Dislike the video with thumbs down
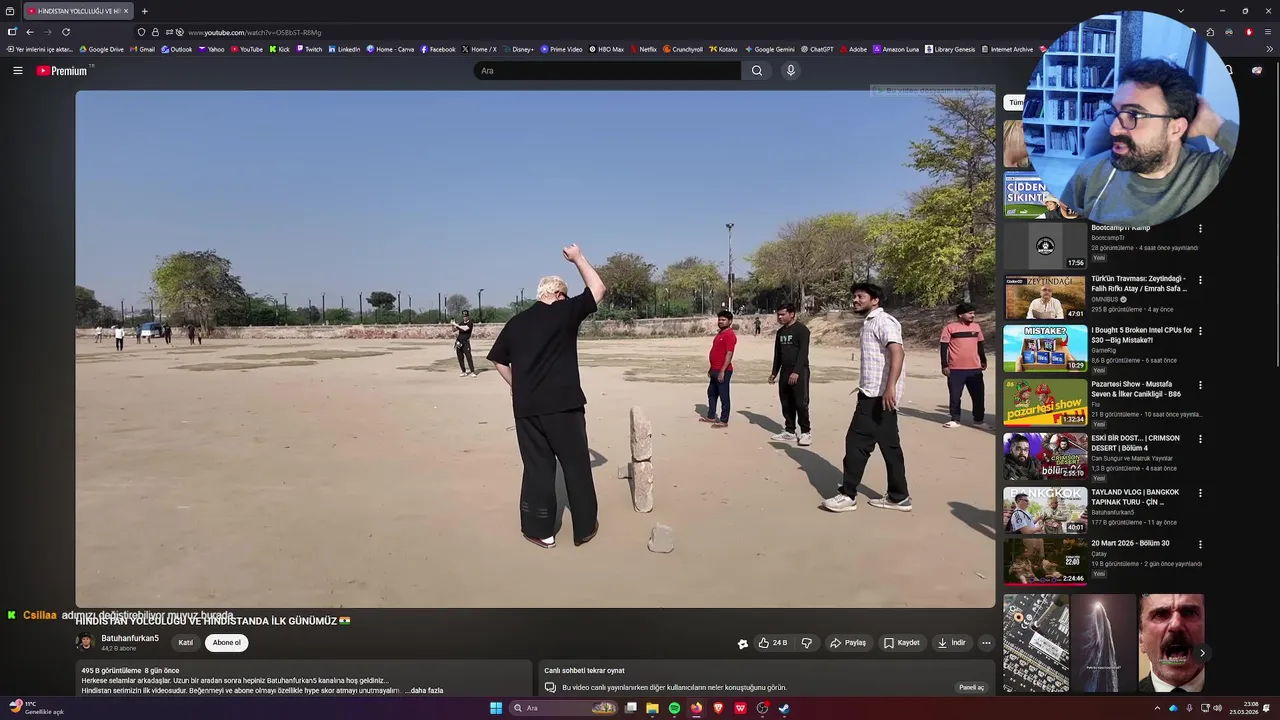Screen dimensions: 1280x720 tap(807, 643)
